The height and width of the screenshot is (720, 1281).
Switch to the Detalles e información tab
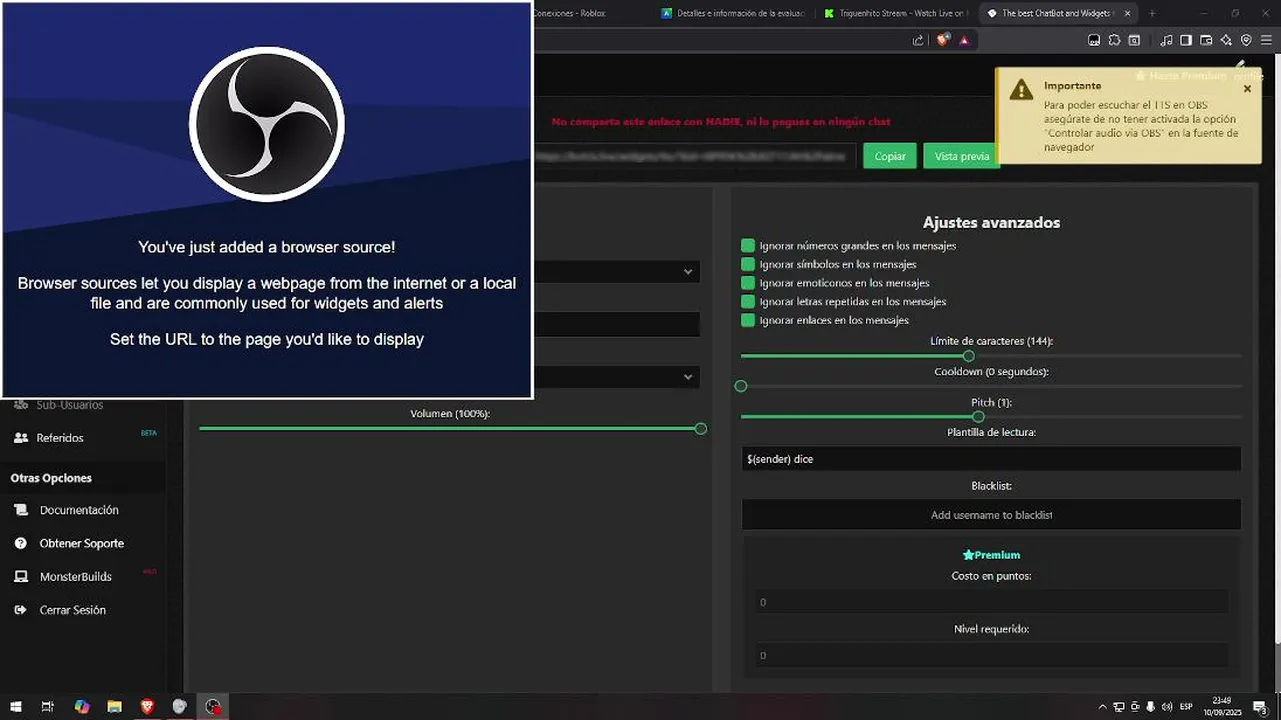731,13
